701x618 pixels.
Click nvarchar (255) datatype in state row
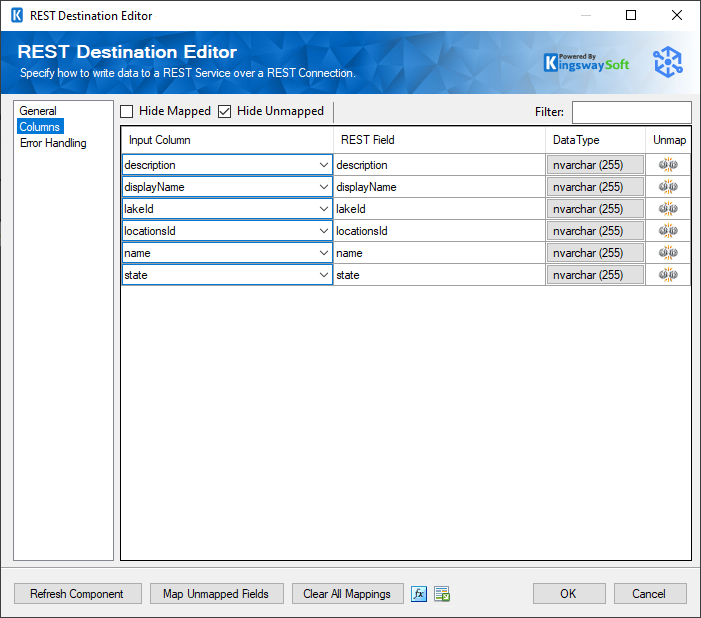(595, 275)
